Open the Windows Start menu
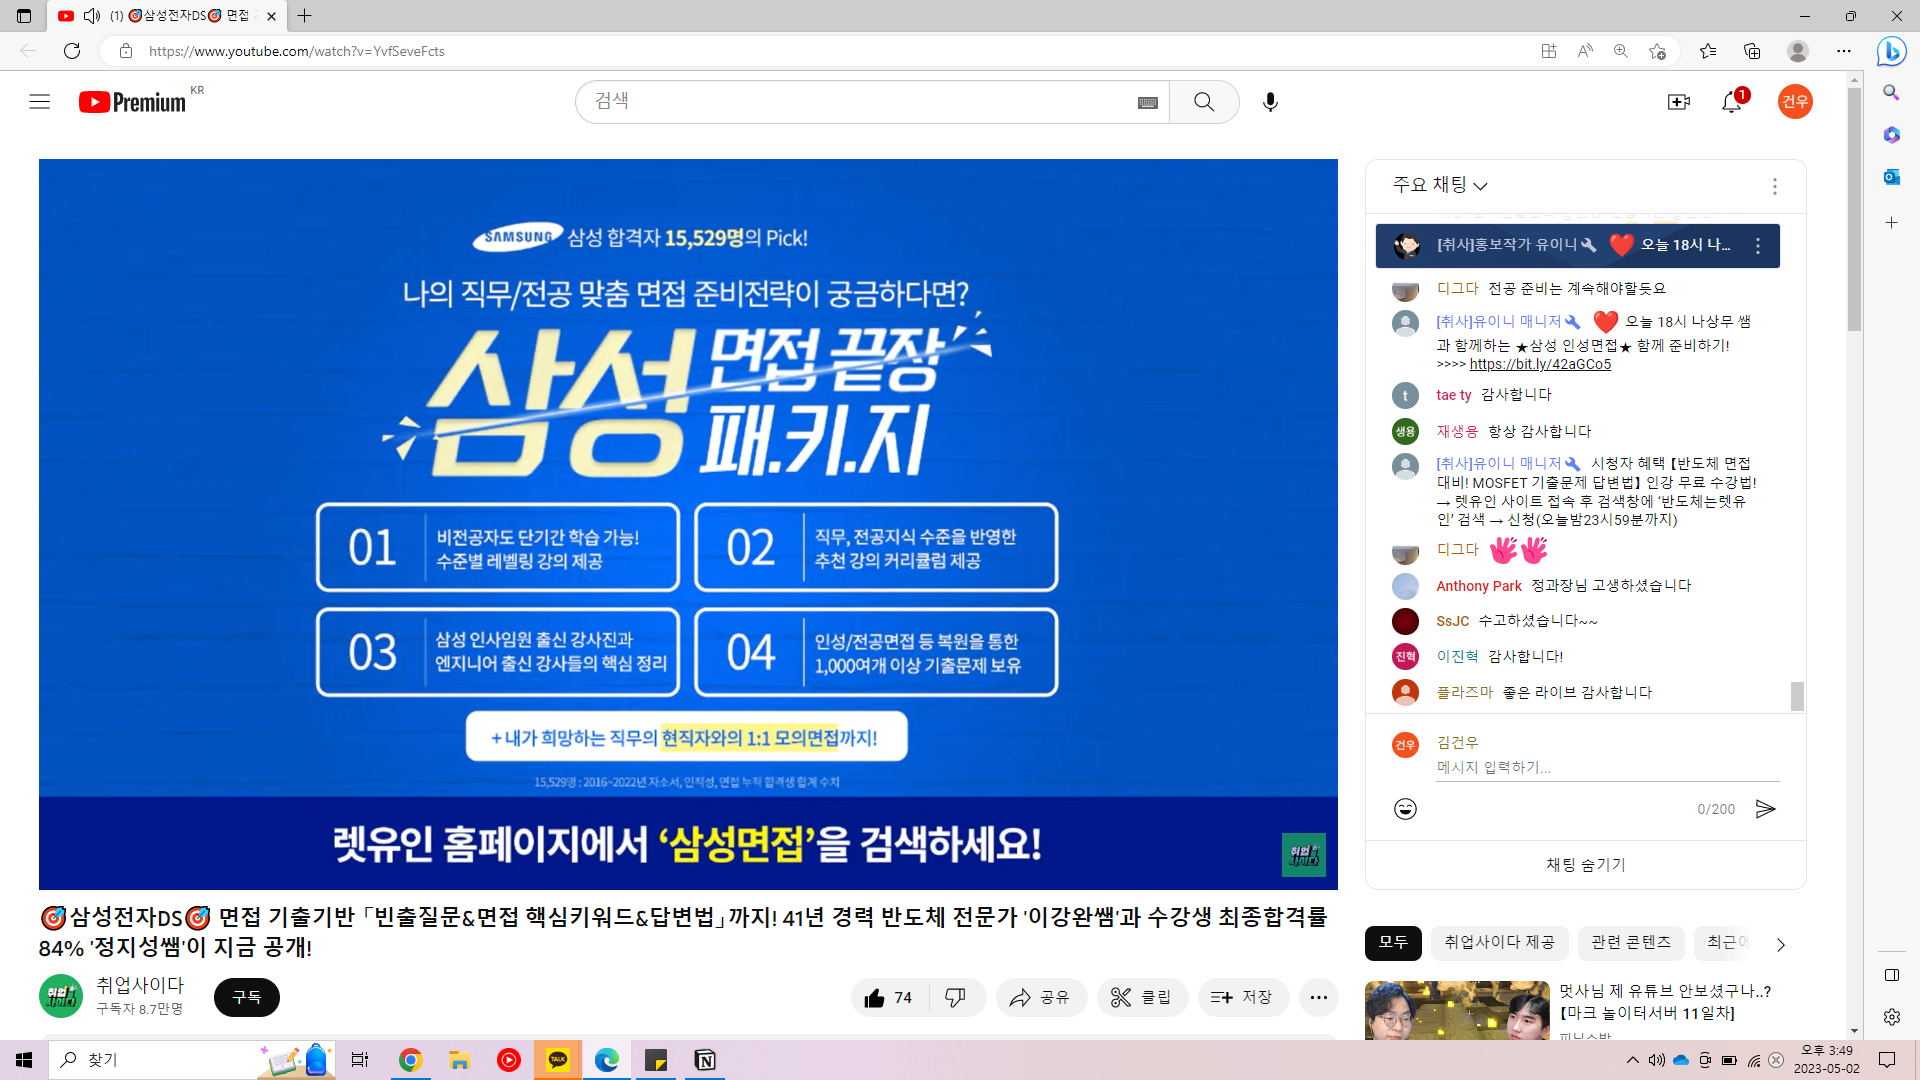Viewport: 1920px width, 1080px height. pyautogui.click(x=24, y=1060)
